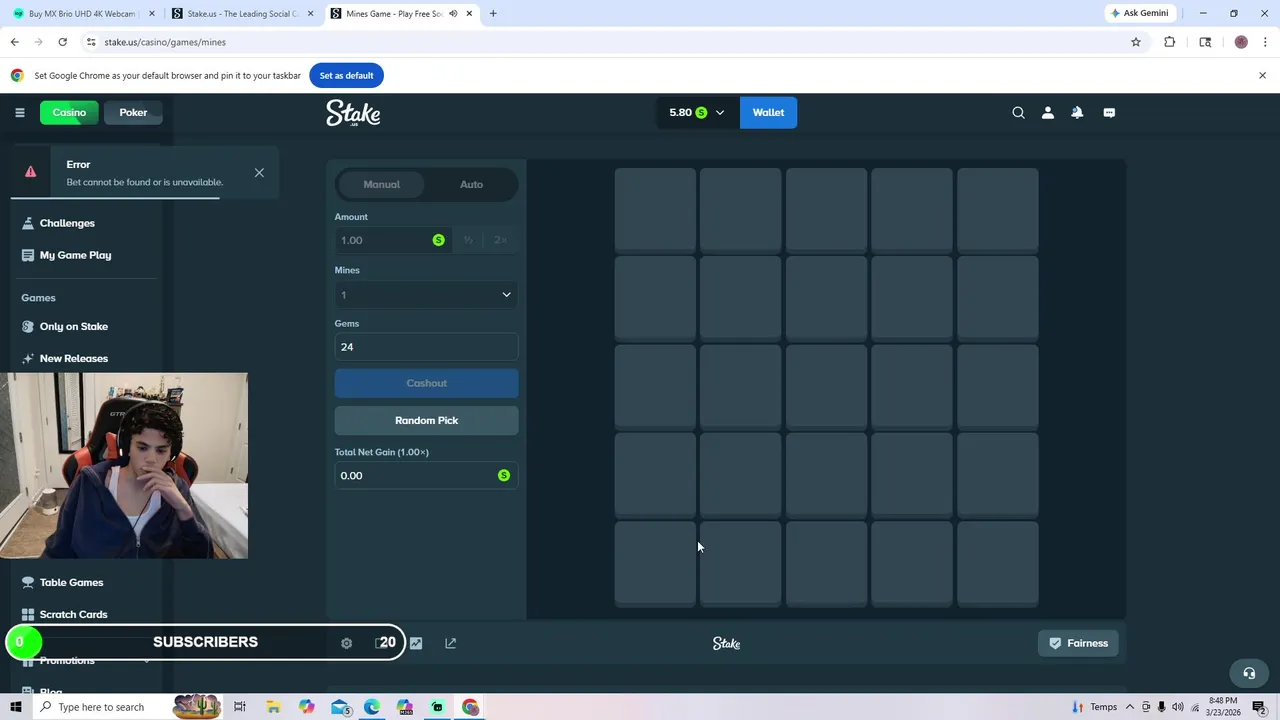Open live stats chart icon
The height and width of the screenshot is (720, 1280).
pos(416,643)
